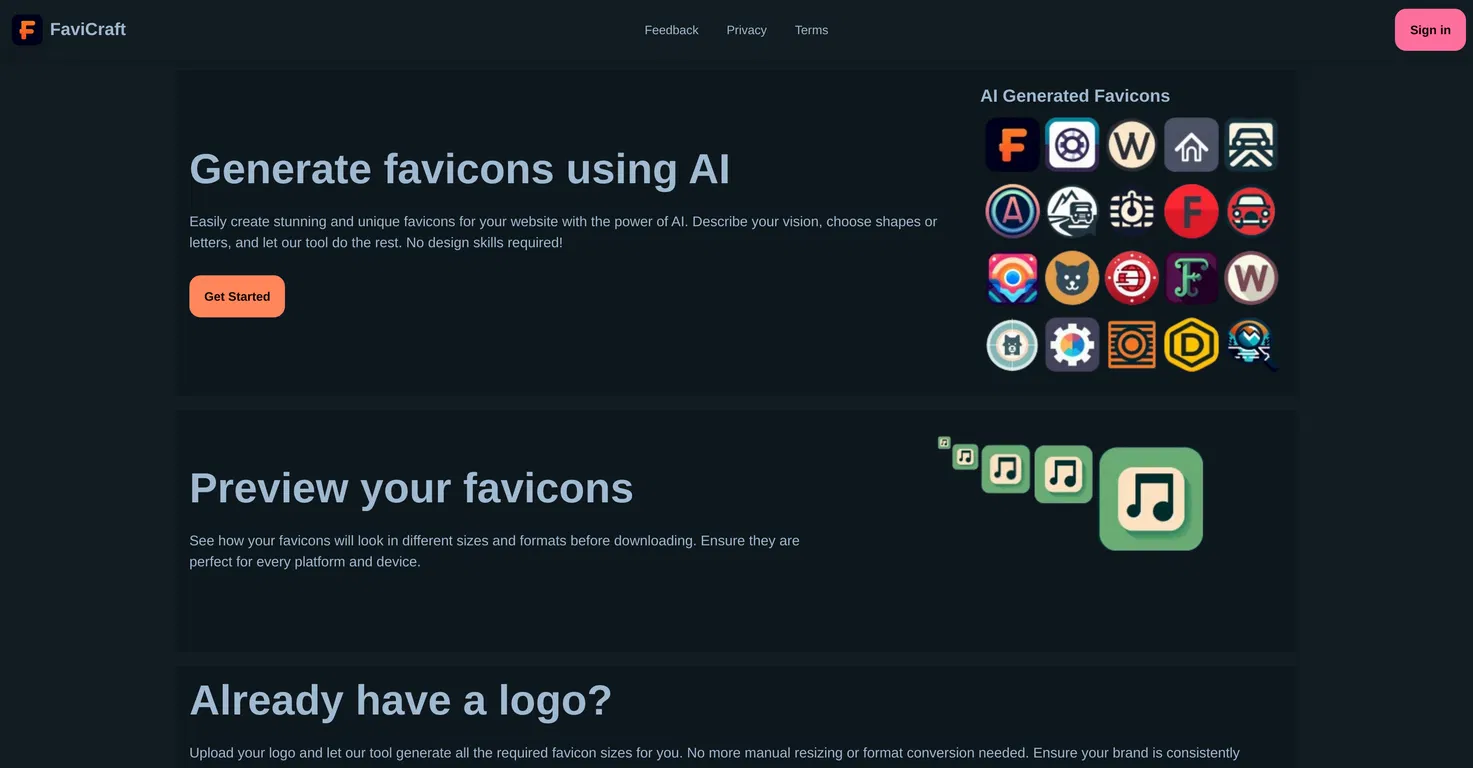
Task: Click the paragraph starting 'See how your favicons'
Action: coord(494,551)
